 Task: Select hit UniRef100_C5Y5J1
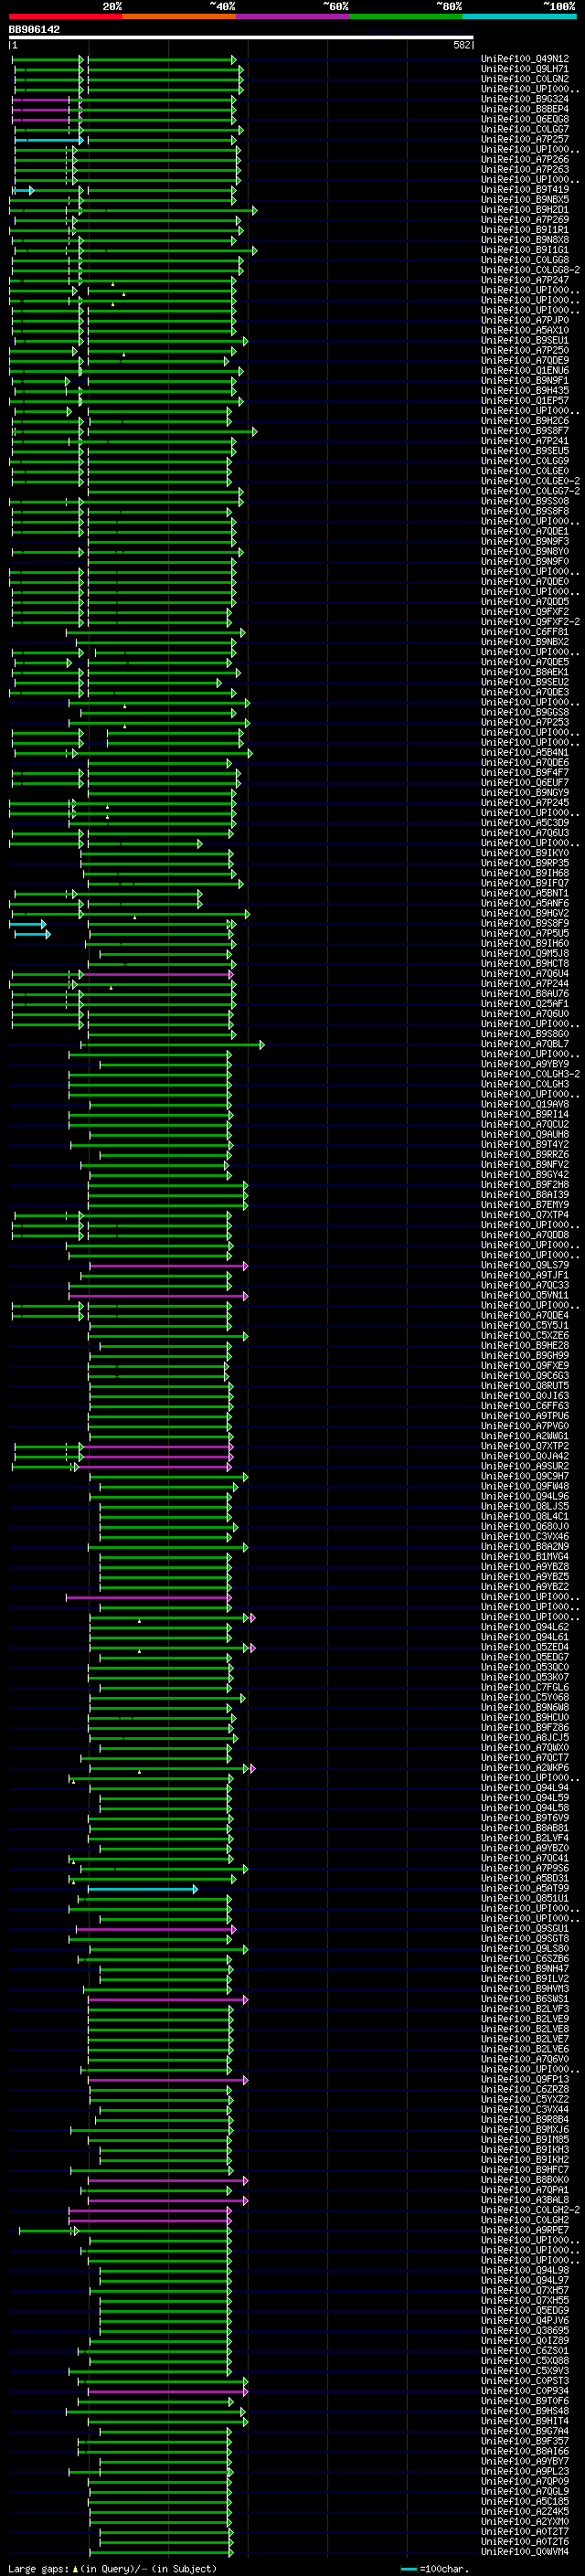(525, 1326)
